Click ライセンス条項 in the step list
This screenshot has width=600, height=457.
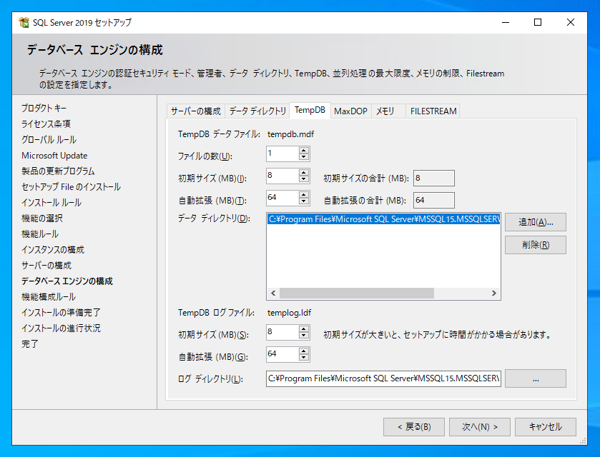46,124
